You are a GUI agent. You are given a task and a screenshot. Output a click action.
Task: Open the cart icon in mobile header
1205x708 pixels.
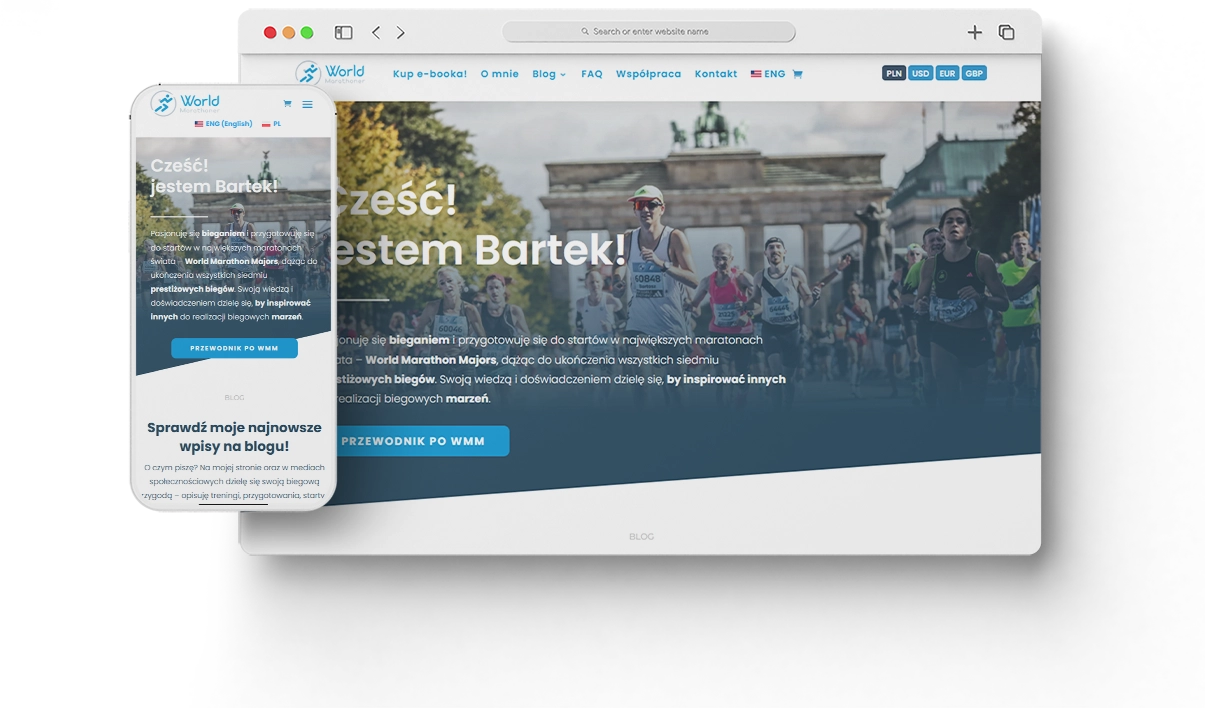[287, 104]
